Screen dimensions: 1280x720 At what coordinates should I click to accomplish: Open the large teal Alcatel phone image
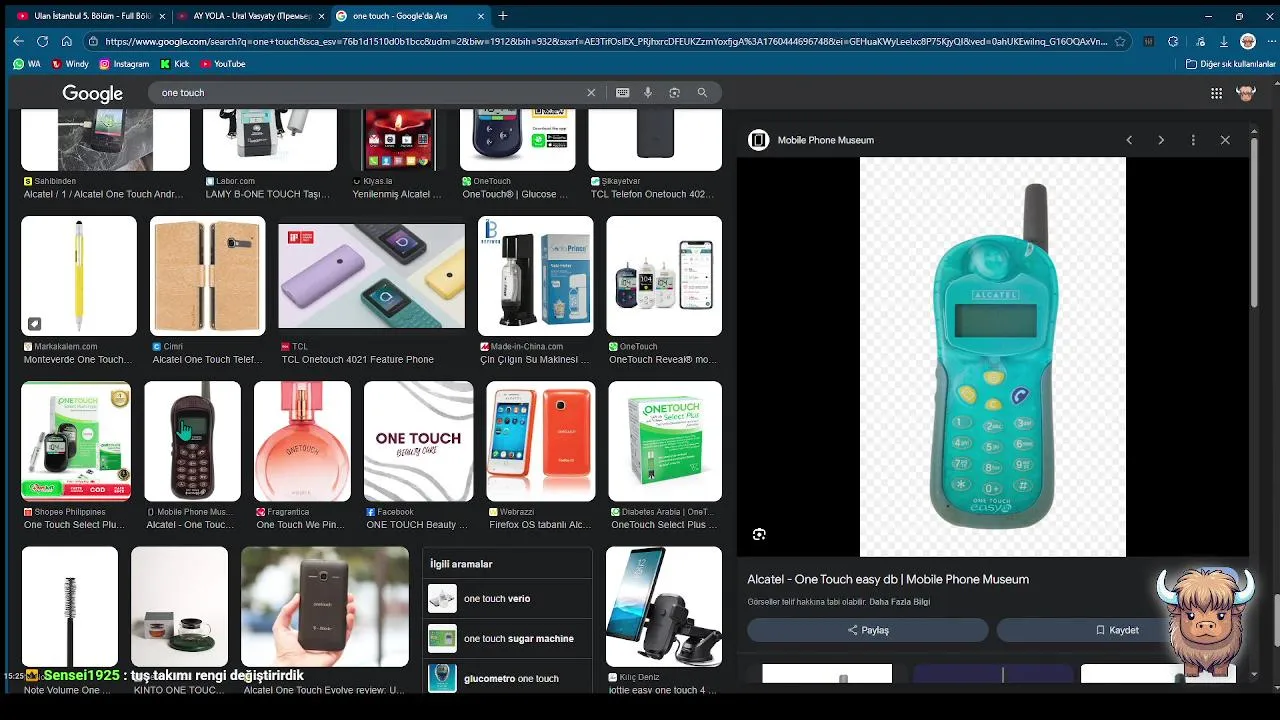pyautogui.click(x=993, y=357)
